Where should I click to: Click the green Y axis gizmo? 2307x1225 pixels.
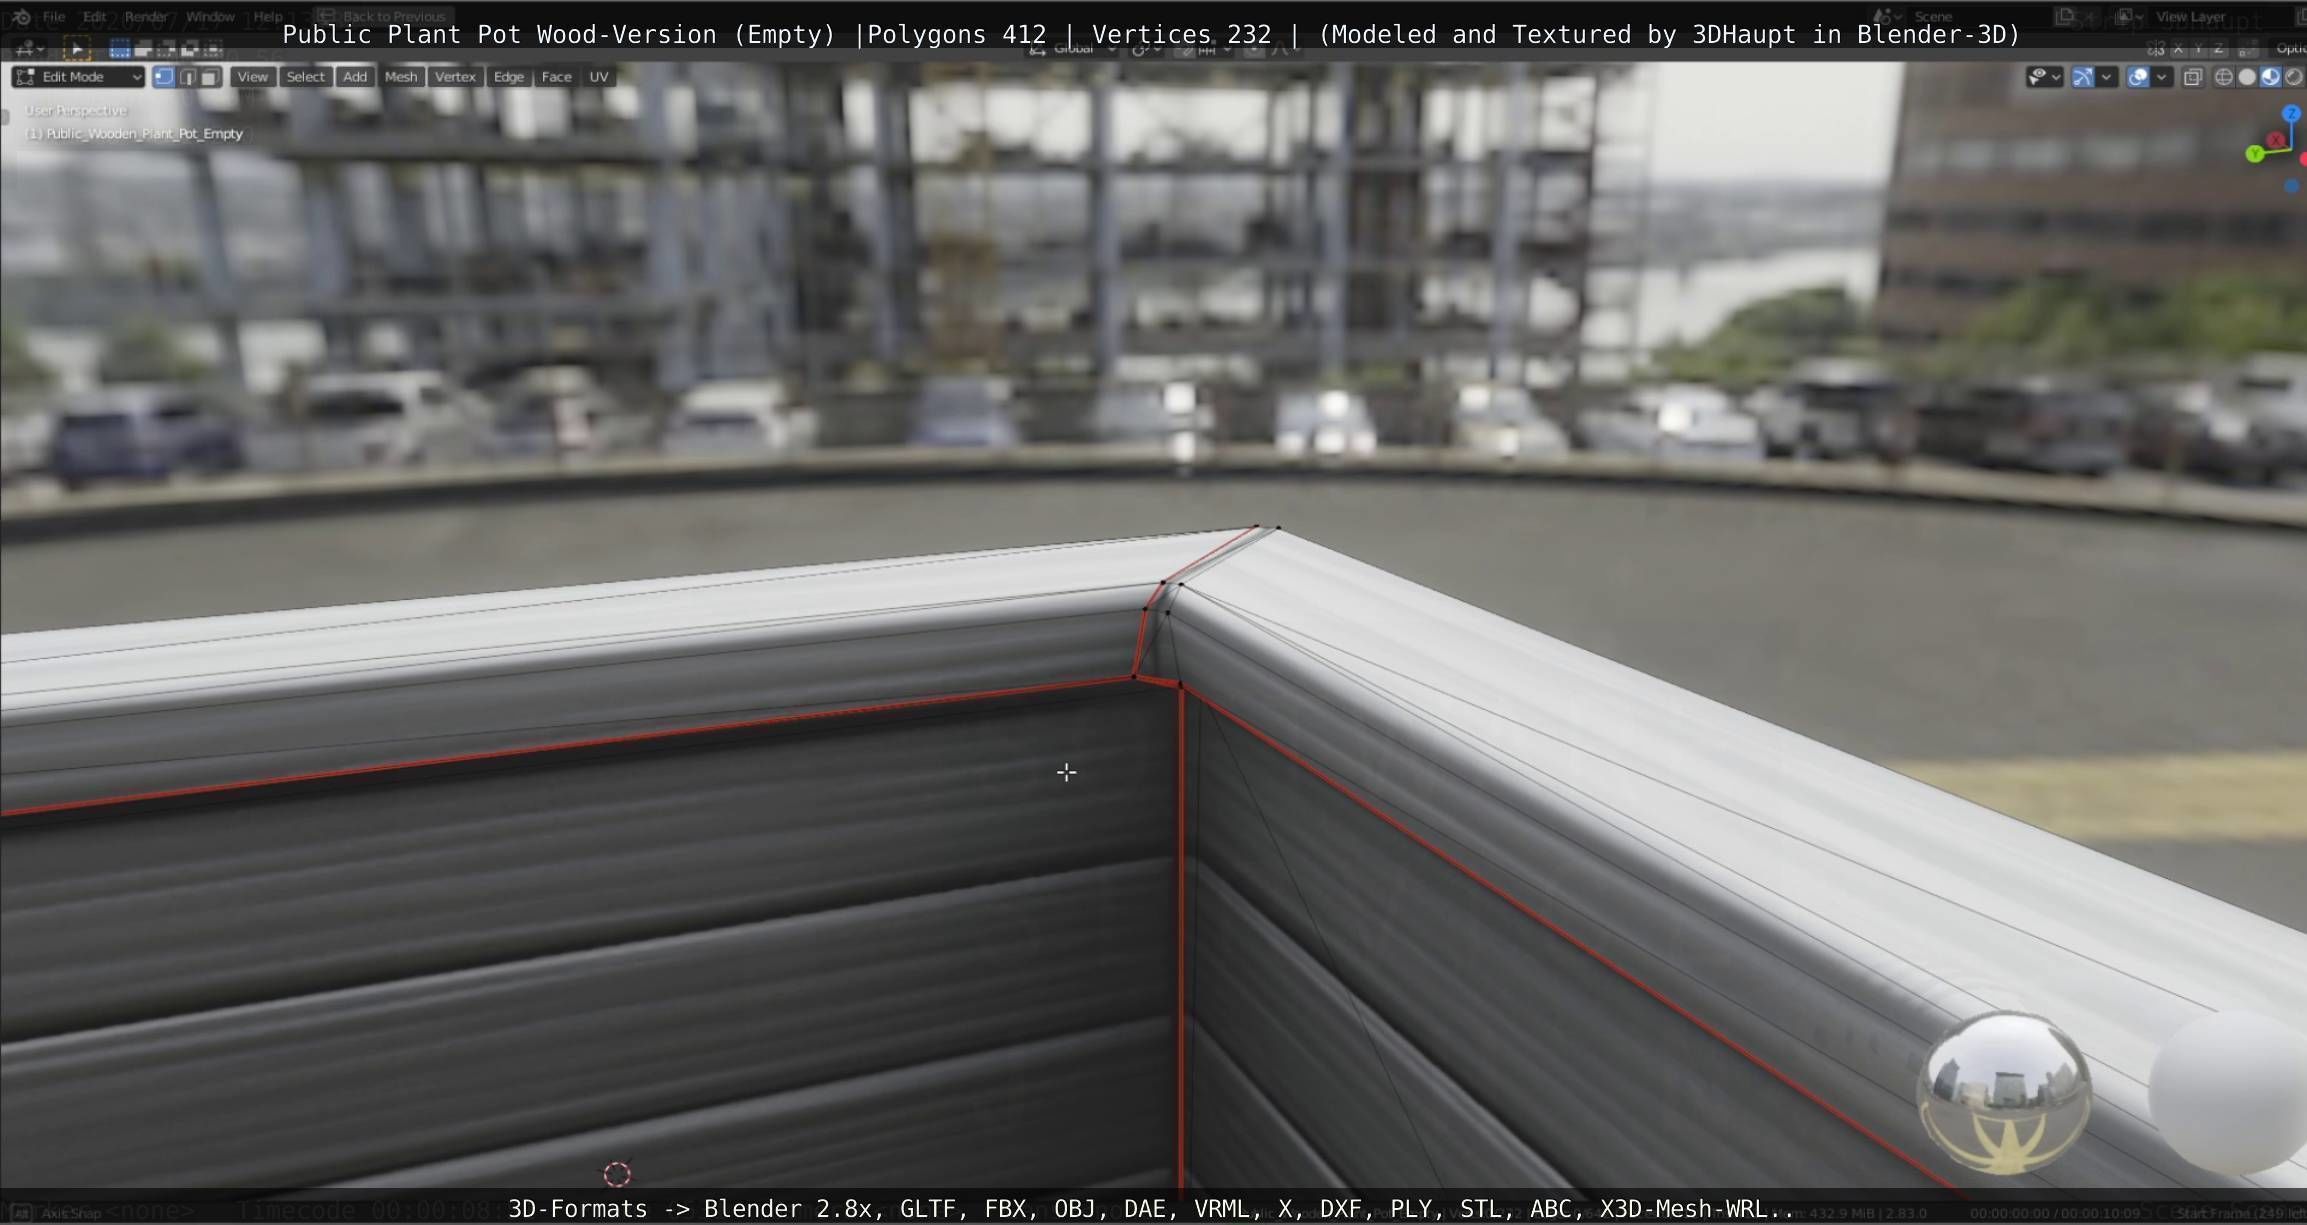pyautogui.click(x=2254, y=154)
